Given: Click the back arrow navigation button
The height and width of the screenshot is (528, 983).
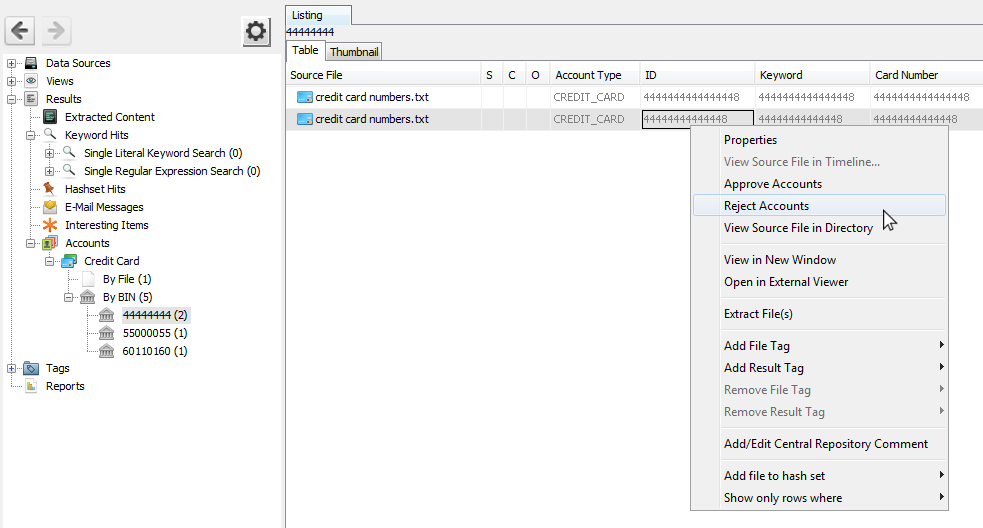Looking at the screenshot, I should coord(21,31).
